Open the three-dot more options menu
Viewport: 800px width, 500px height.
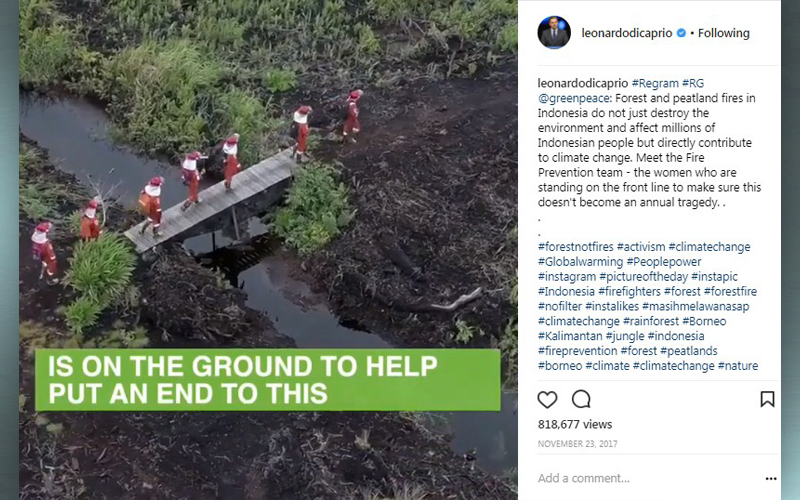(771, 479)
